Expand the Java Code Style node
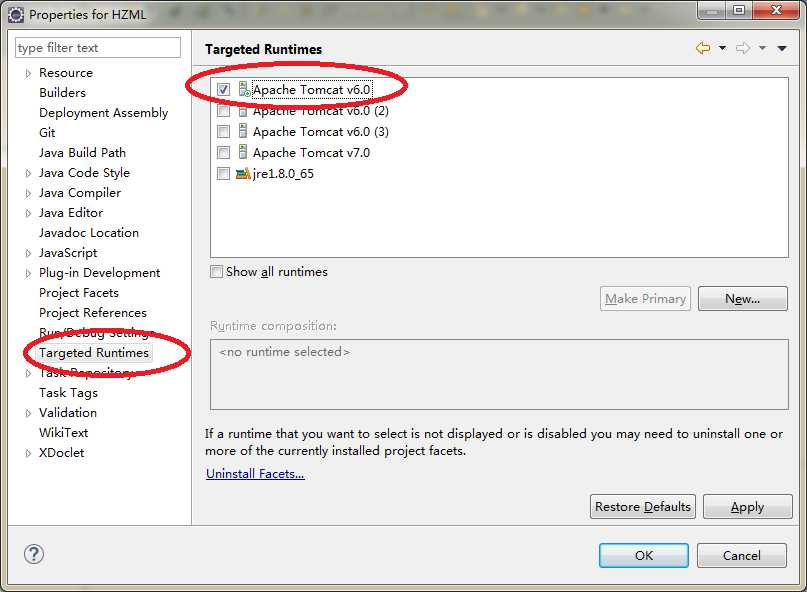The width and height of the screenshot is (807, 592). pos(28,173)
